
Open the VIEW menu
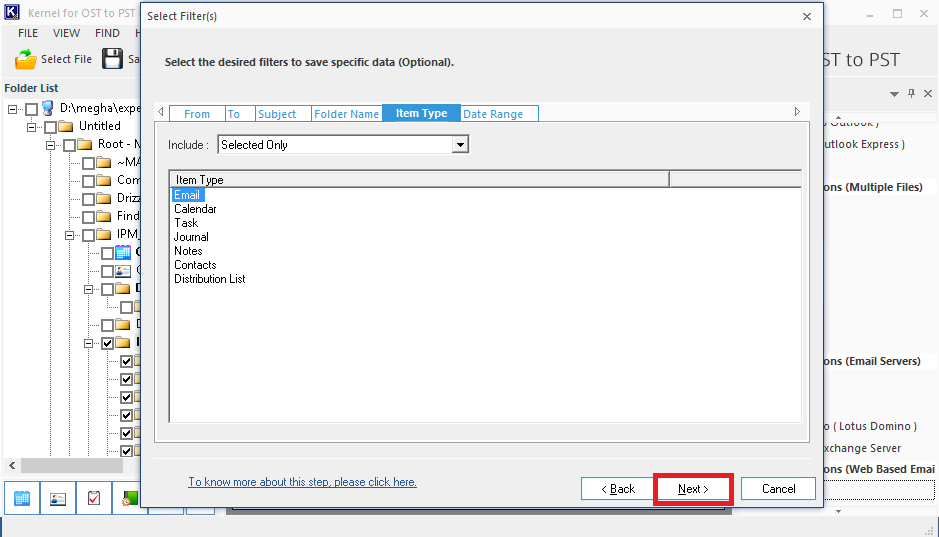[x=66, y=33]
